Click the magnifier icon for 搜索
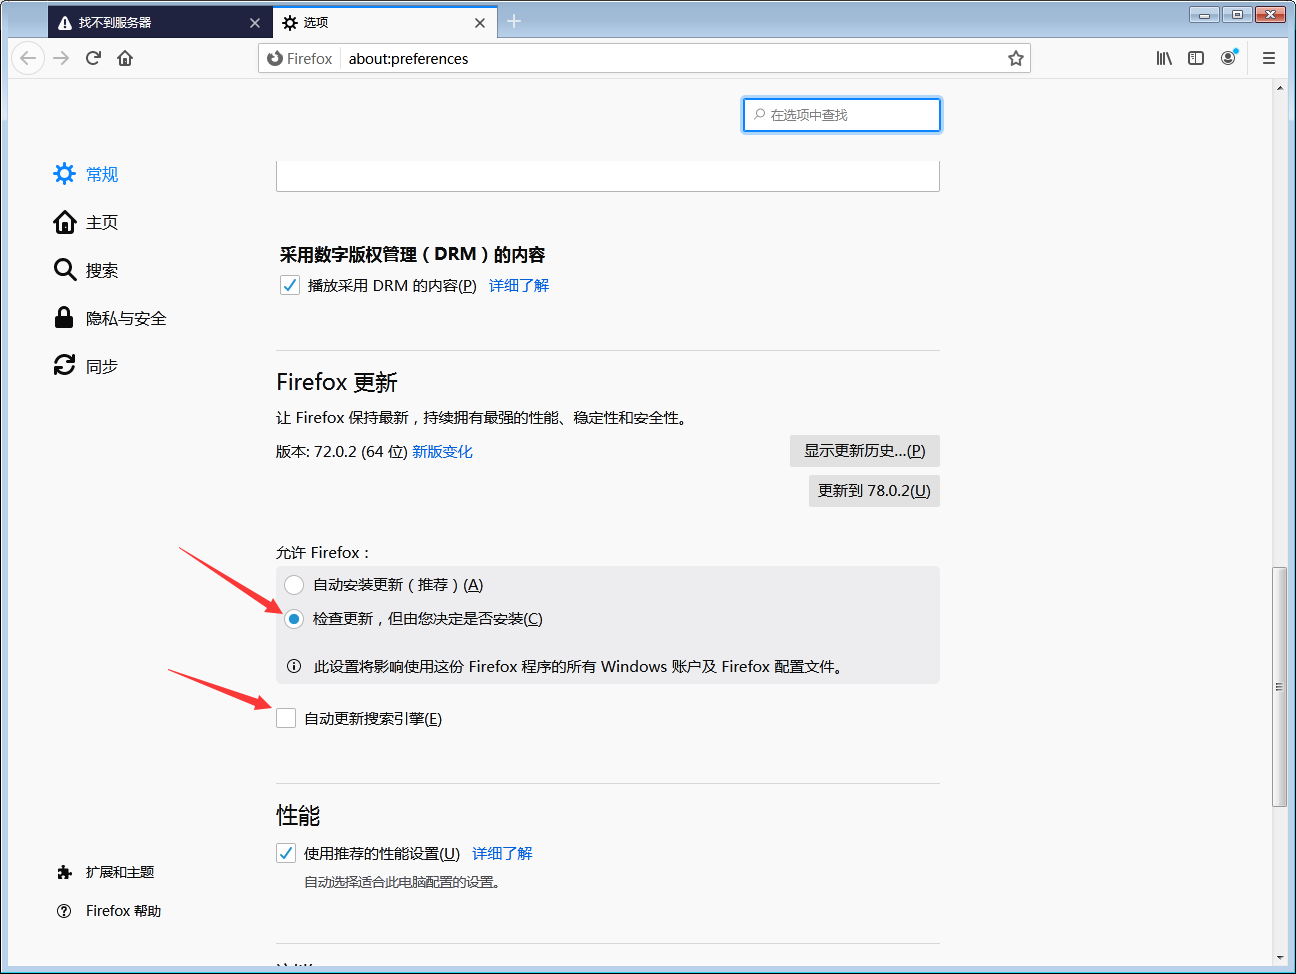Screen dimensions: 1296x974 pyautogui.click(x=64, y=270)
